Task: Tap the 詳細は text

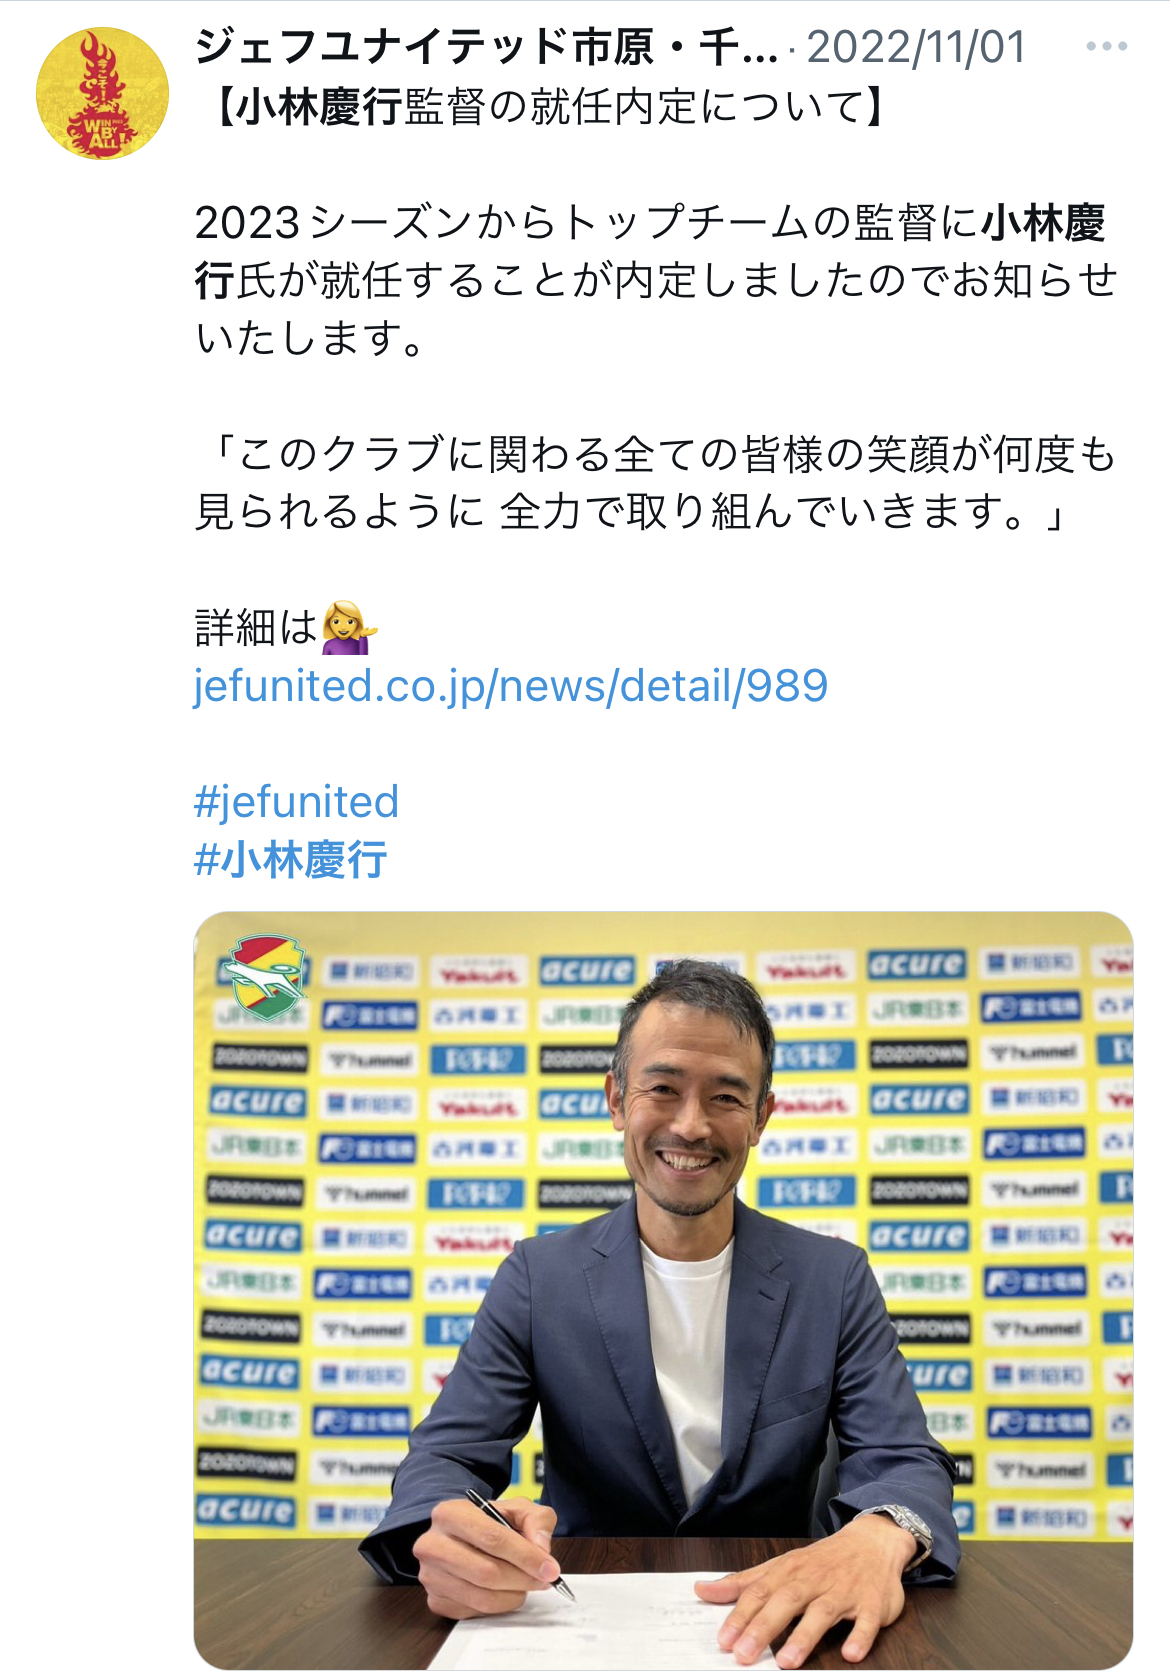Action: (x=256, y=628)
